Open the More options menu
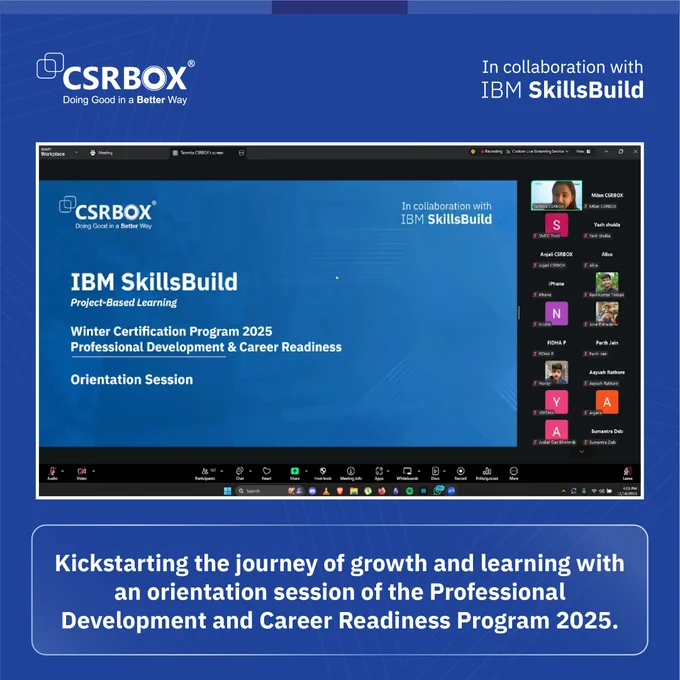Screen dimensions: 680x680 coord(513,473)
